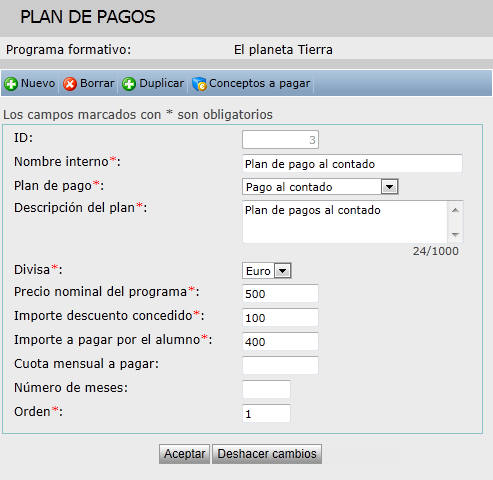
Task: Click the ID field showing 3
Action: [280, 140]
